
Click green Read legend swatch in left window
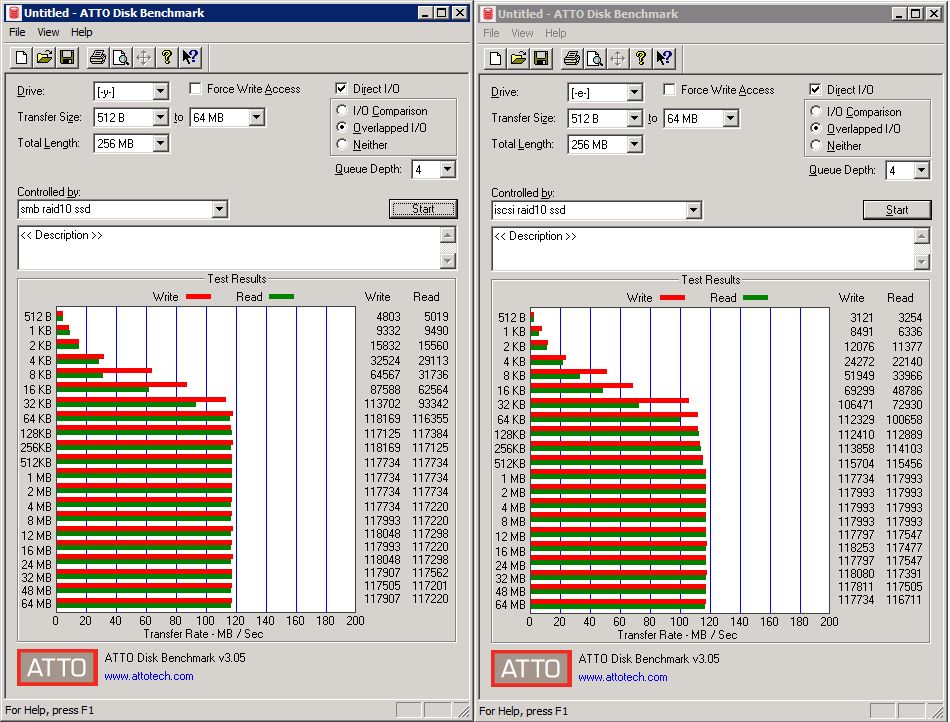(x=281, y=297)
